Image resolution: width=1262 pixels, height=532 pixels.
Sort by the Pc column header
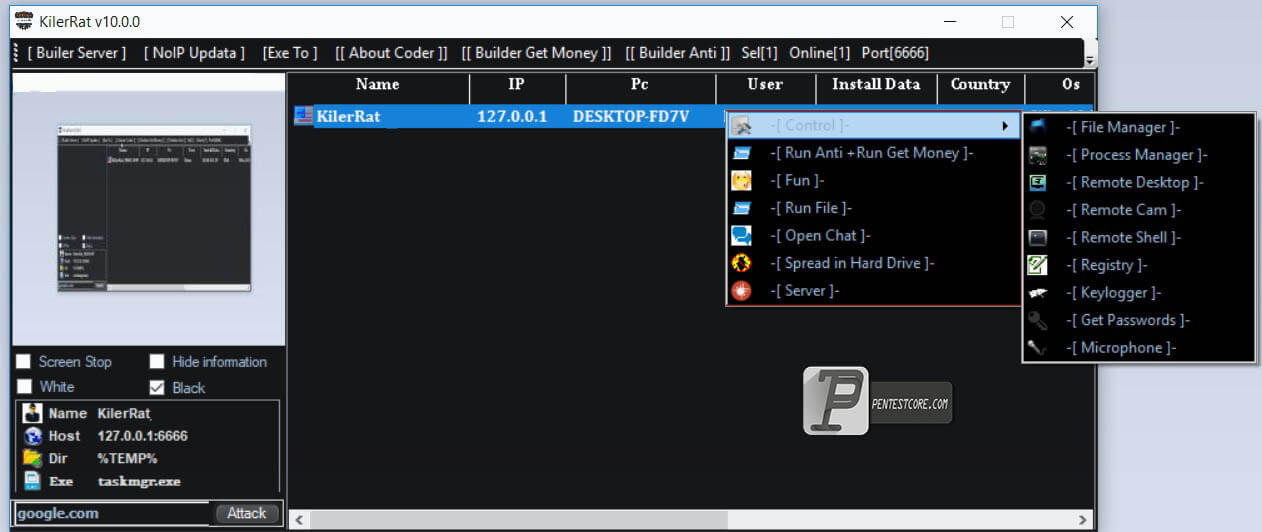click(640, 85)
